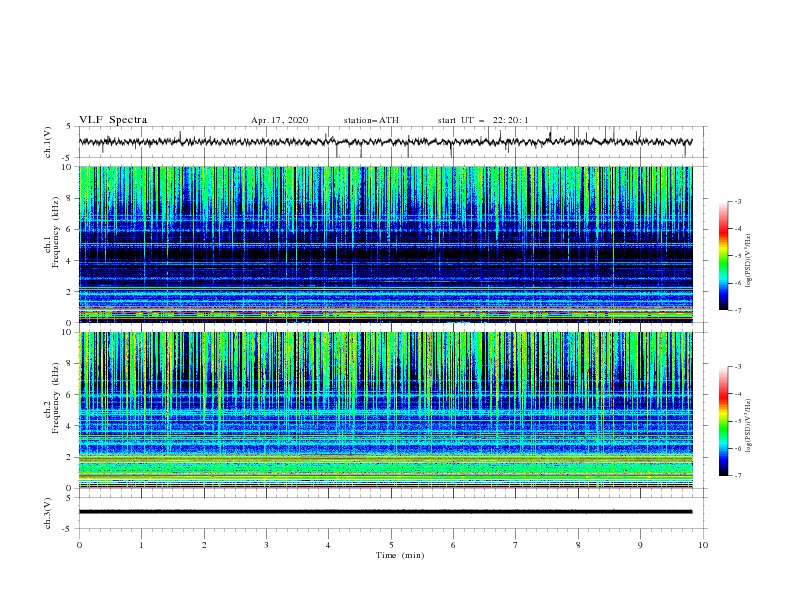The image size is (792, 612).
Task: Click the ch.2 spectrogram panel
Action: (x=385, y=410)
